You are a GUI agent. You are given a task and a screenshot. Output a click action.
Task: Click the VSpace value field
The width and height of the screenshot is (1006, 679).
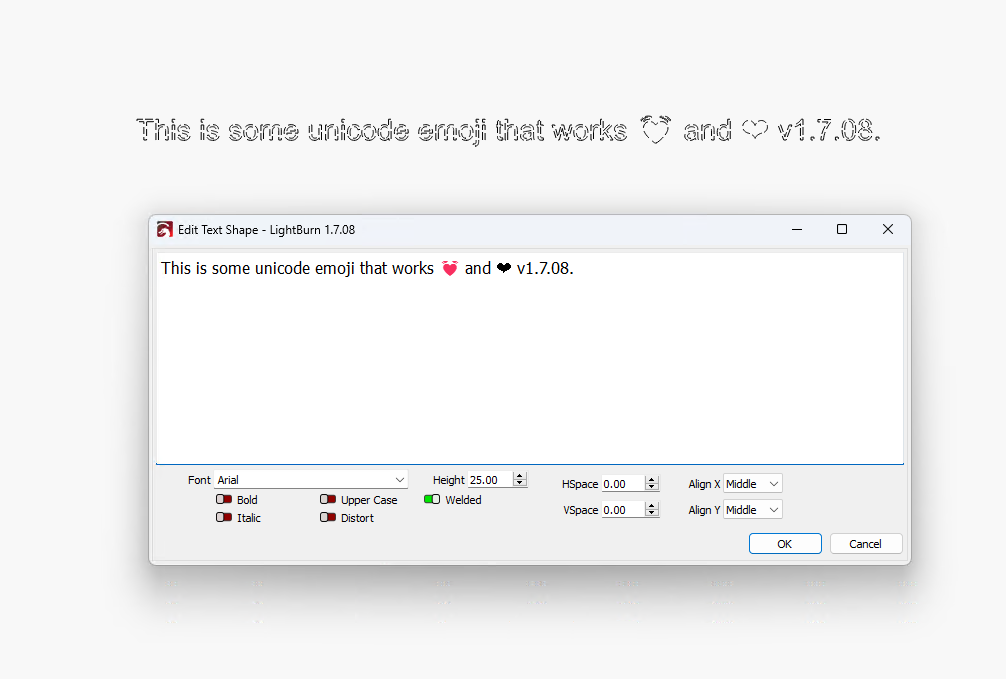pos(623,510)
